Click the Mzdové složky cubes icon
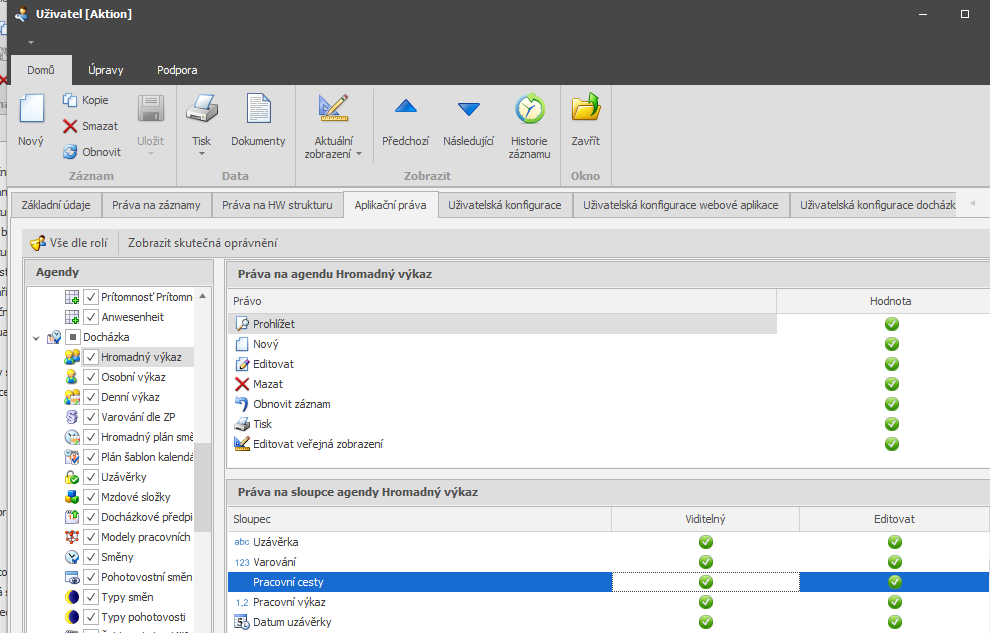The width and height of the screenshot is (990, 633). (72, 497)
